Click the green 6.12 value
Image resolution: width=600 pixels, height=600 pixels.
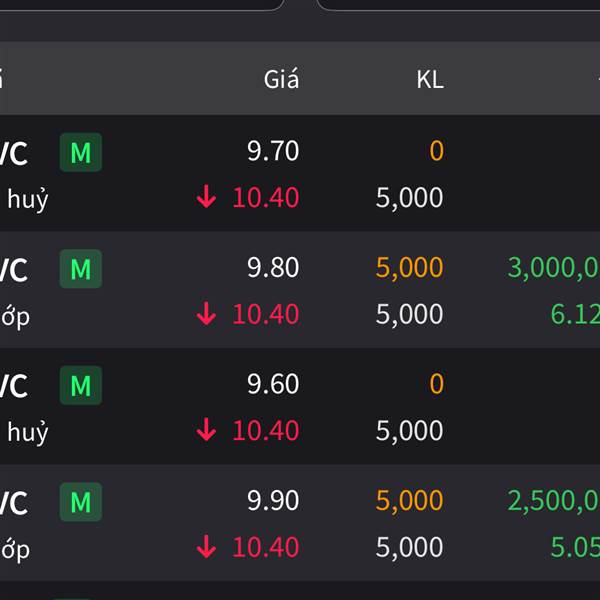click(574, 315)
